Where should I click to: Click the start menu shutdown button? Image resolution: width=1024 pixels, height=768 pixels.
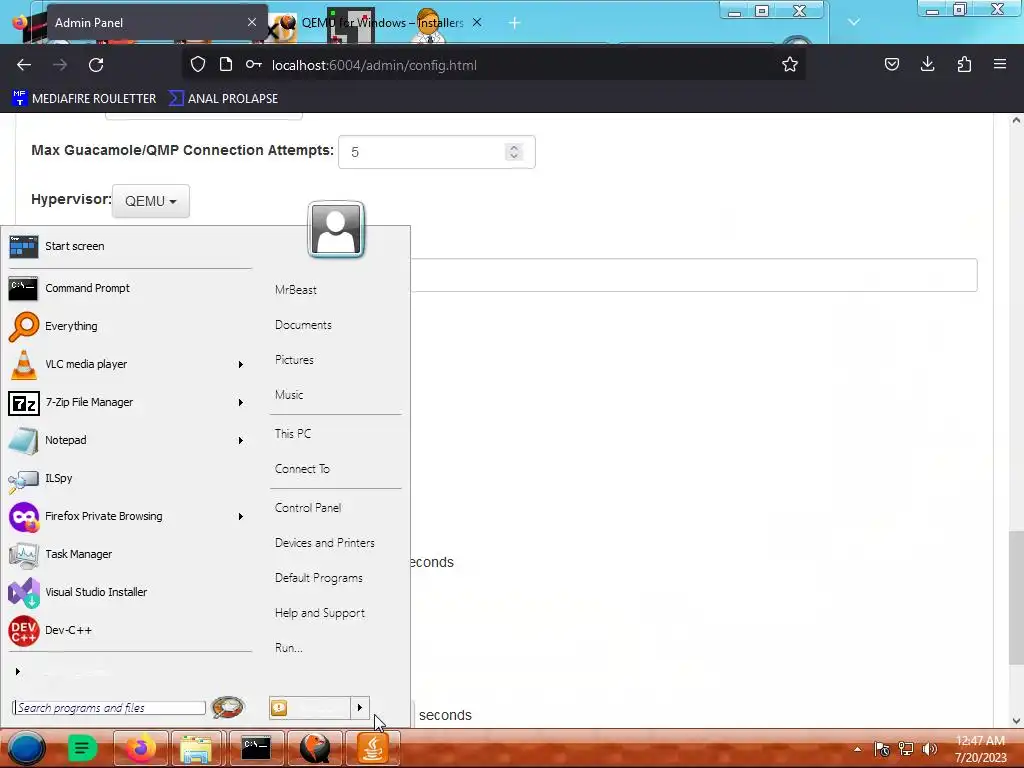click(x=310, y=707)
